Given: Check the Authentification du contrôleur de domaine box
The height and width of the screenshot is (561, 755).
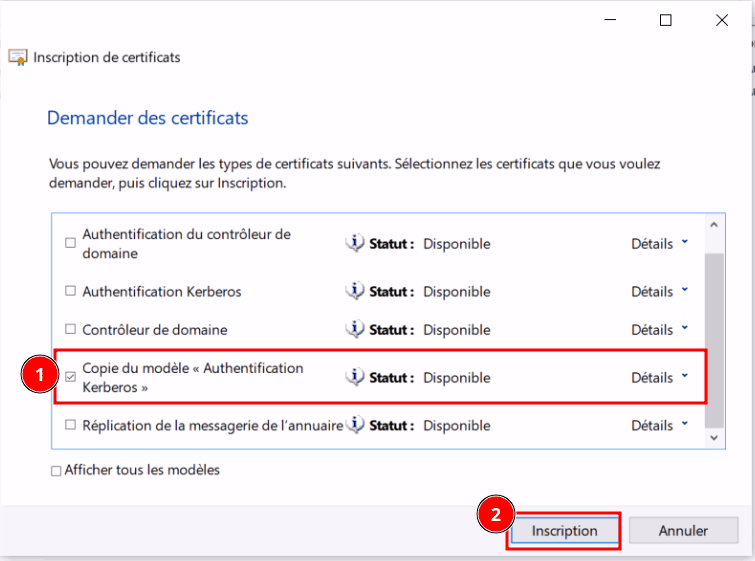Looking at the screenshot, I should coord(70,243).
